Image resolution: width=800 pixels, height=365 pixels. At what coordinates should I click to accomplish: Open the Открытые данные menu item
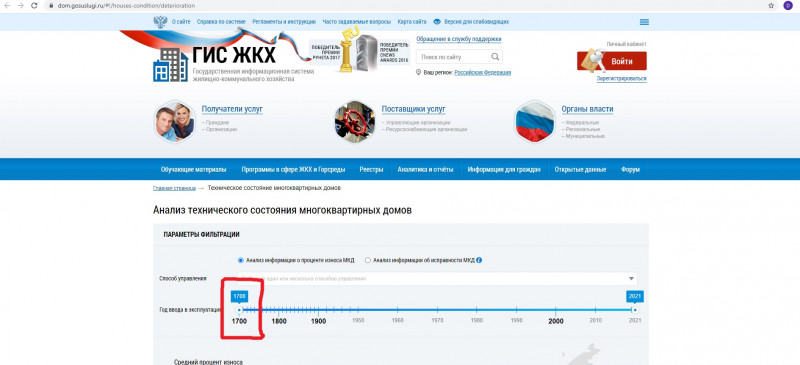point(580,169)
